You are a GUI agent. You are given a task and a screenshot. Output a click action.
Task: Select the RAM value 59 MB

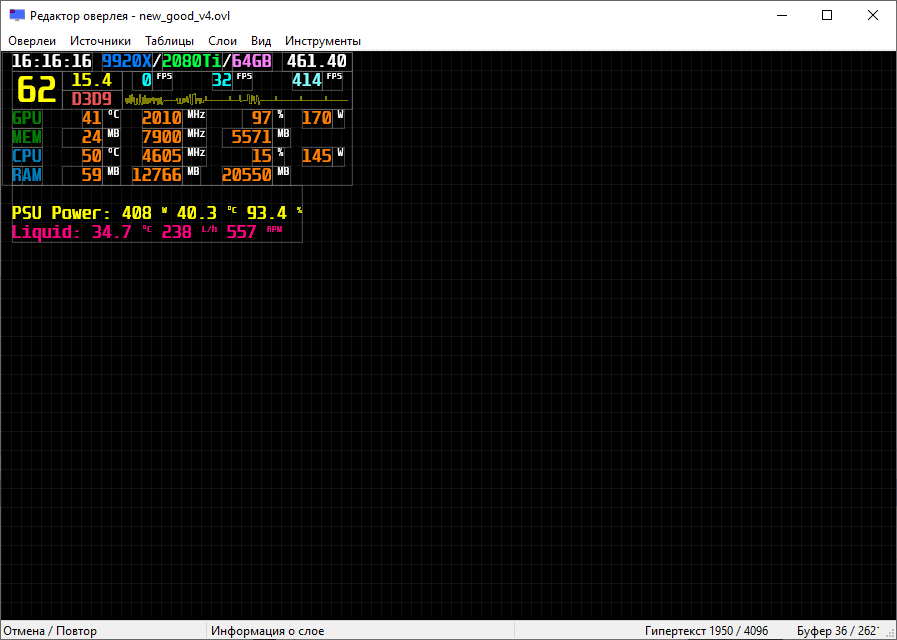click(x=92, y=174)
